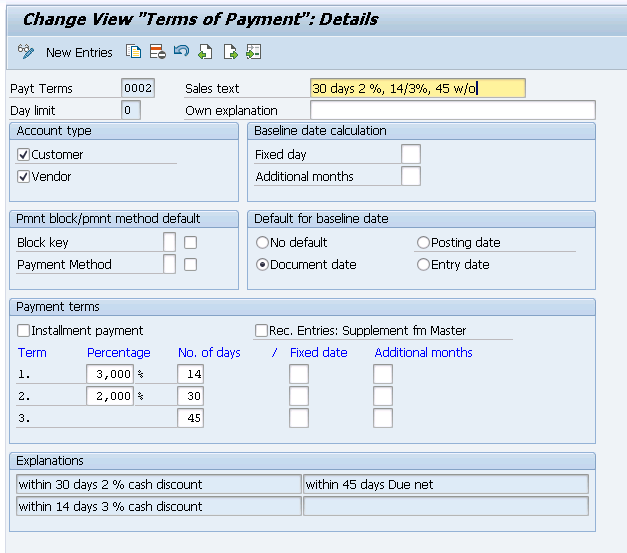Select the No default radio button
The image size is (627, 553).
coord(262,242)
